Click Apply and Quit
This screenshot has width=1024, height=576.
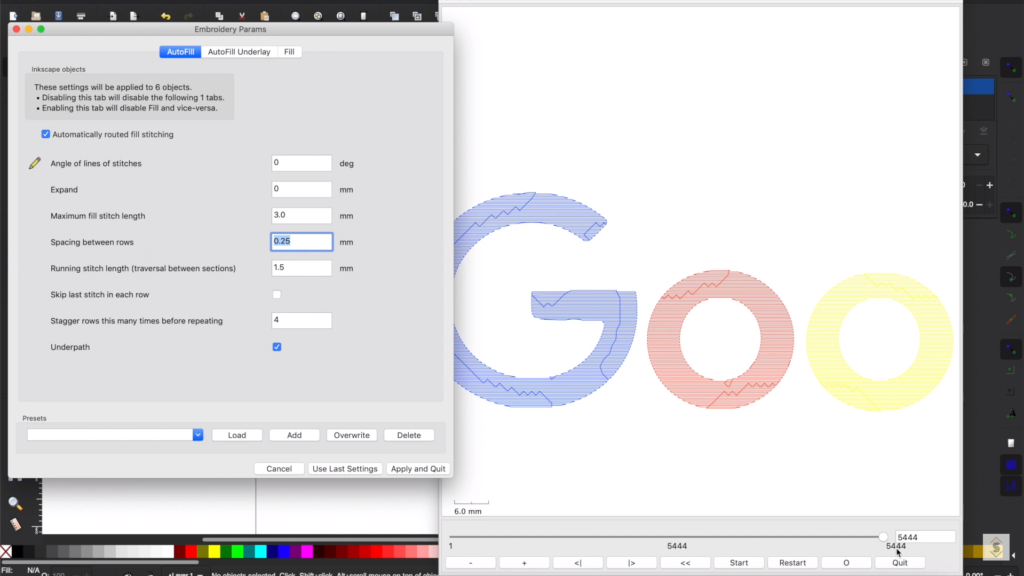(x=418, y=468)
